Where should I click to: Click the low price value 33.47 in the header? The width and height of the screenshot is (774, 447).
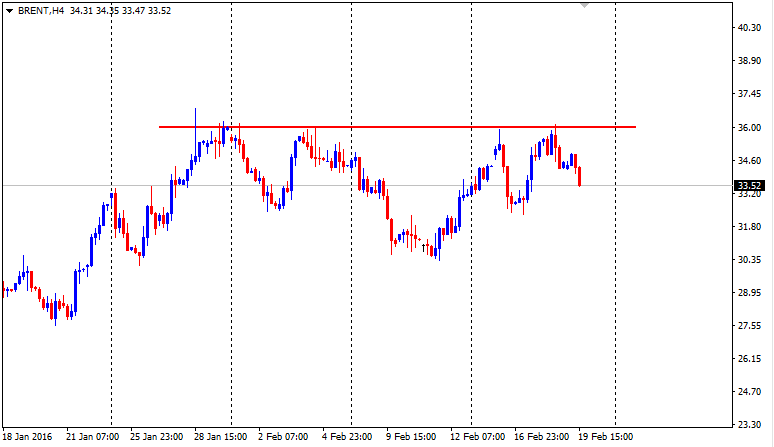[133, 10]
